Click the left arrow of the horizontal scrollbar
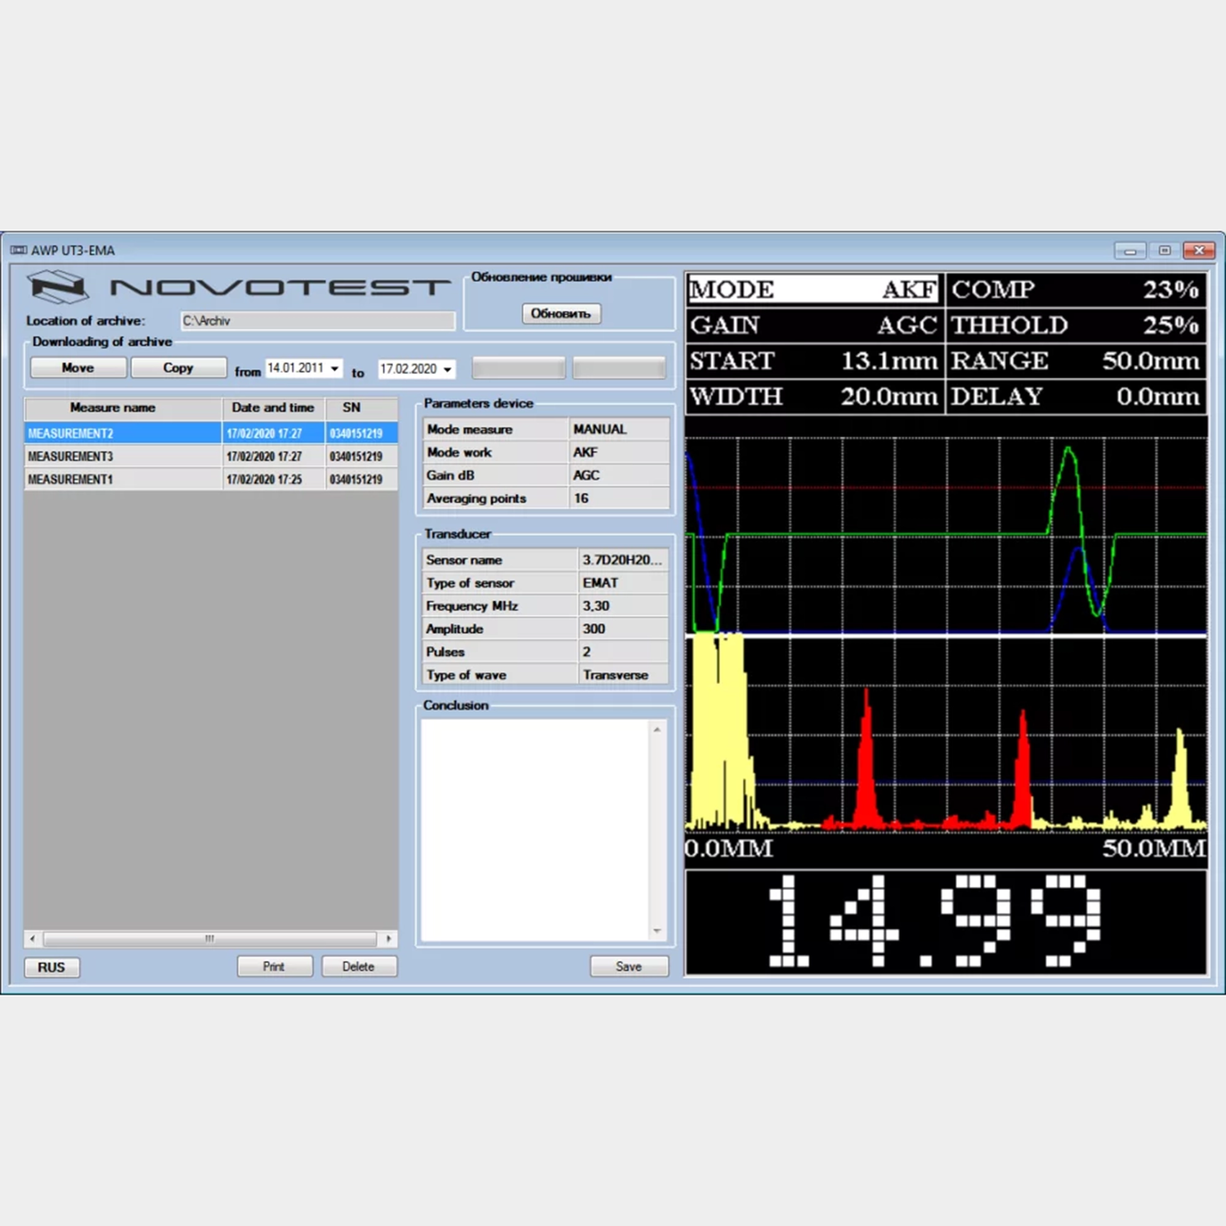This screenshot has width=1226, height=1226. (31, 939)
